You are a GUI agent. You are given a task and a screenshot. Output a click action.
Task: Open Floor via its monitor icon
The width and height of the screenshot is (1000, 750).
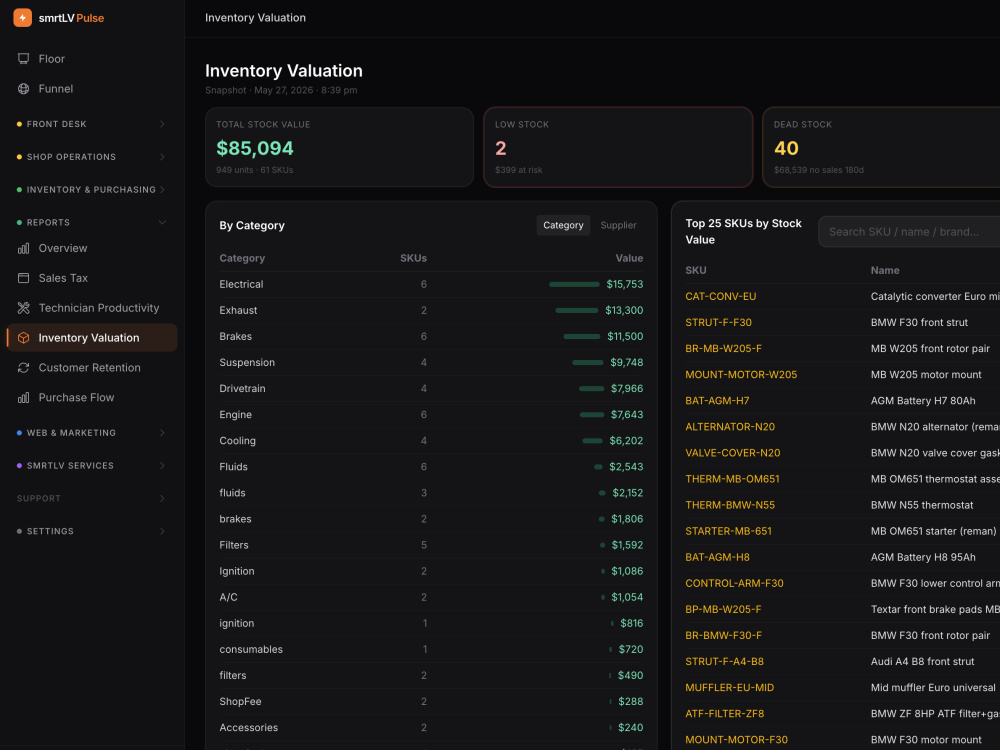click(x=24, y=59)
